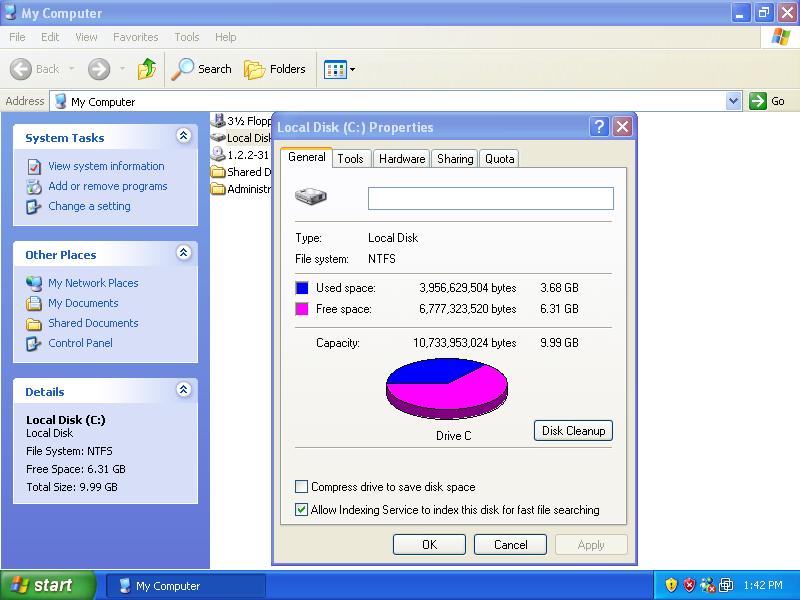Viewport: 800px width, 600px height.
Task: Click the Drive C pie chart
Action: 447,389
